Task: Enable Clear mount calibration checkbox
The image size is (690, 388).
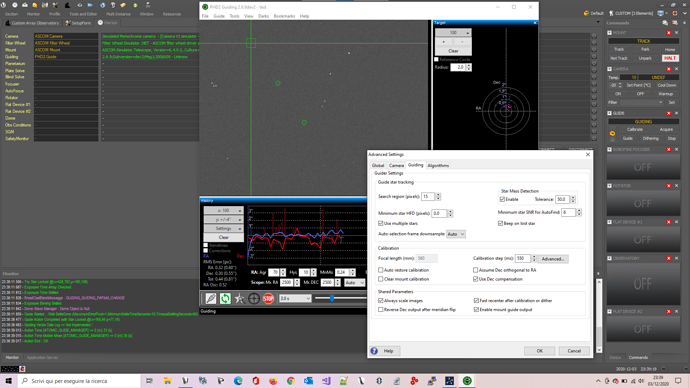Action: pyautogui.click(x=381, y=279)
